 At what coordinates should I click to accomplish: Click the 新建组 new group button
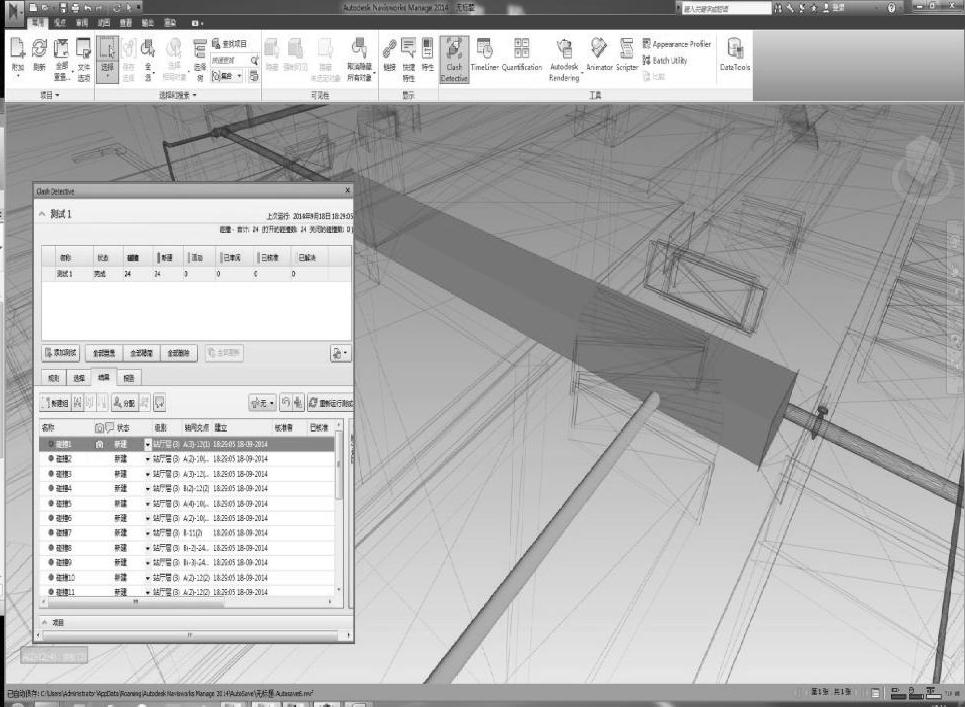tap(55, 403)
